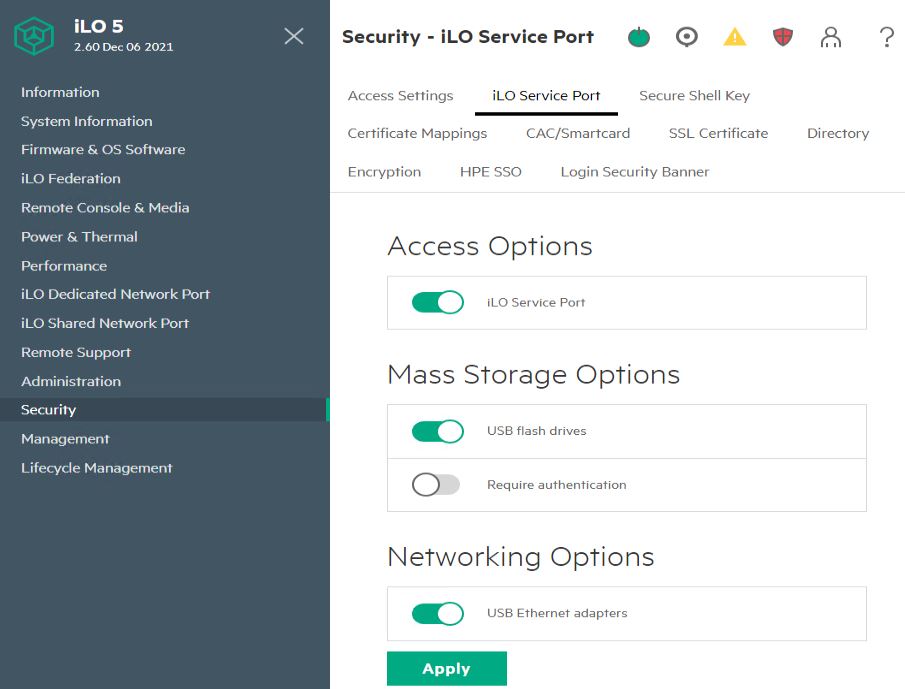The image size is (905, 689).
Task: Click the green power status icon
Action: [638, 37]
